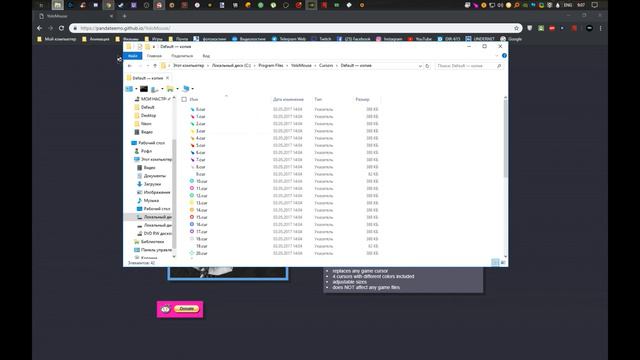Select the 1.cur file
The image size is (640, 360).
[200, 117]
